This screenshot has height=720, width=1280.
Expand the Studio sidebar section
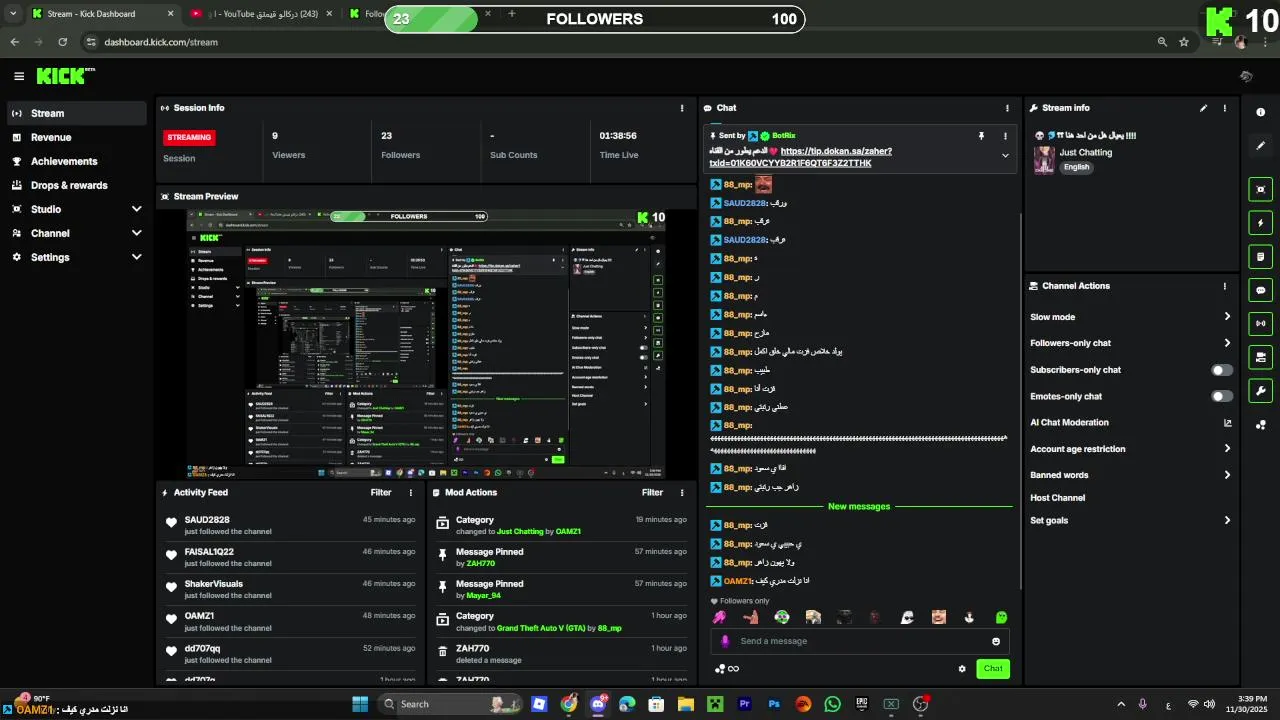click(x=137, y=209)
